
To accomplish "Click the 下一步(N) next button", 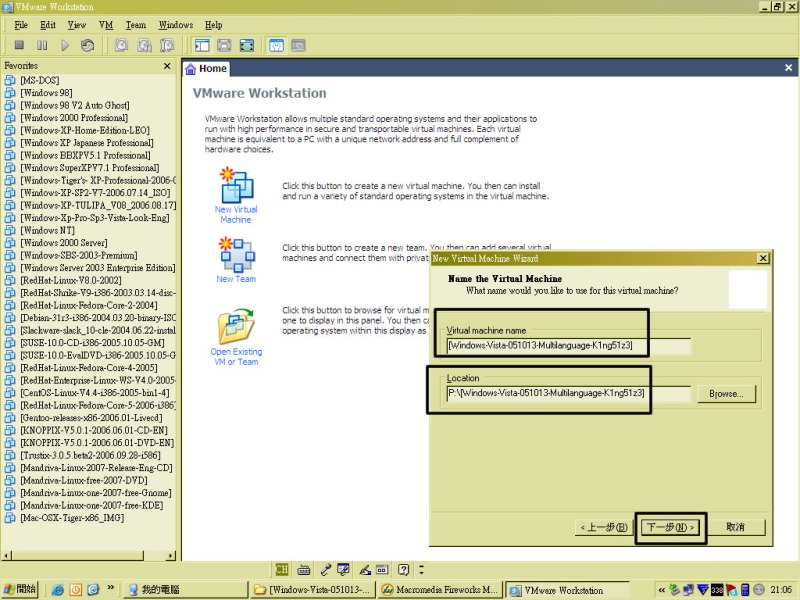I will 670,527.
